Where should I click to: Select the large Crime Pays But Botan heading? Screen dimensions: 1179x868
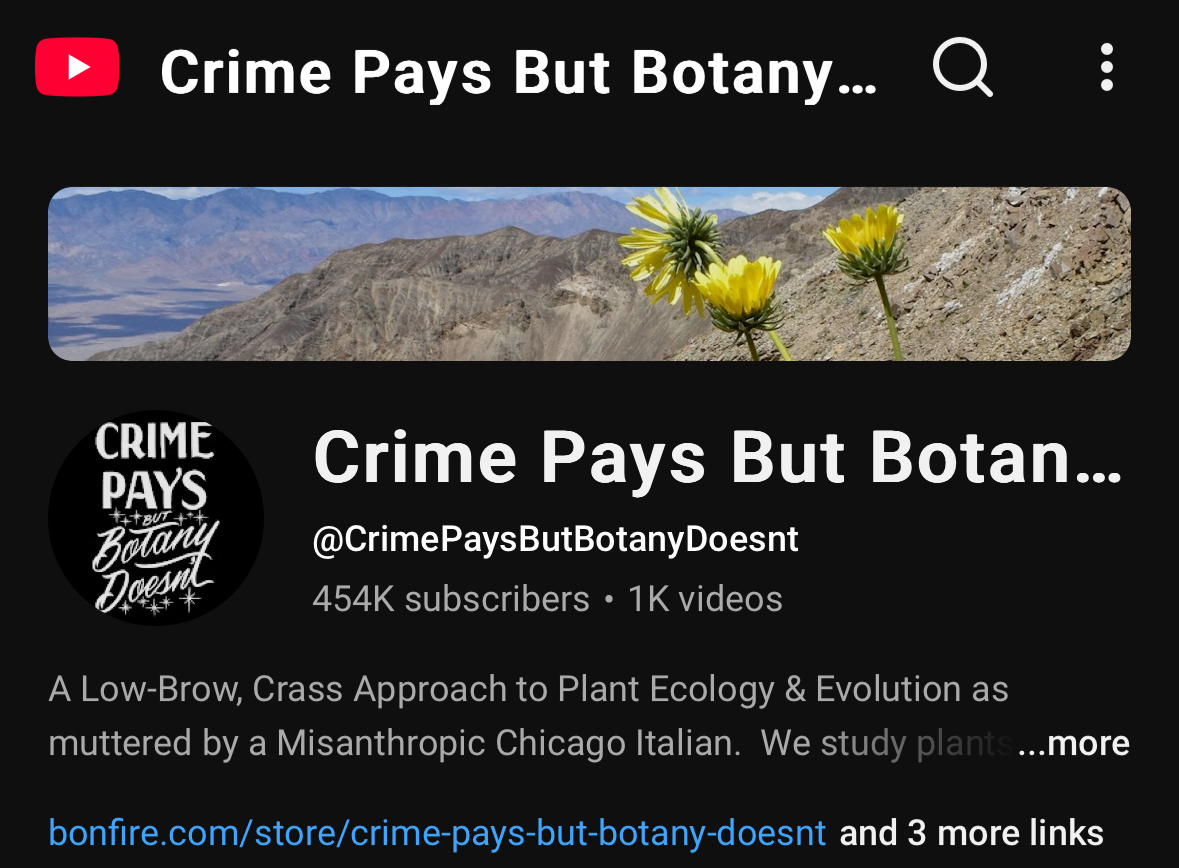coord(718,457)
